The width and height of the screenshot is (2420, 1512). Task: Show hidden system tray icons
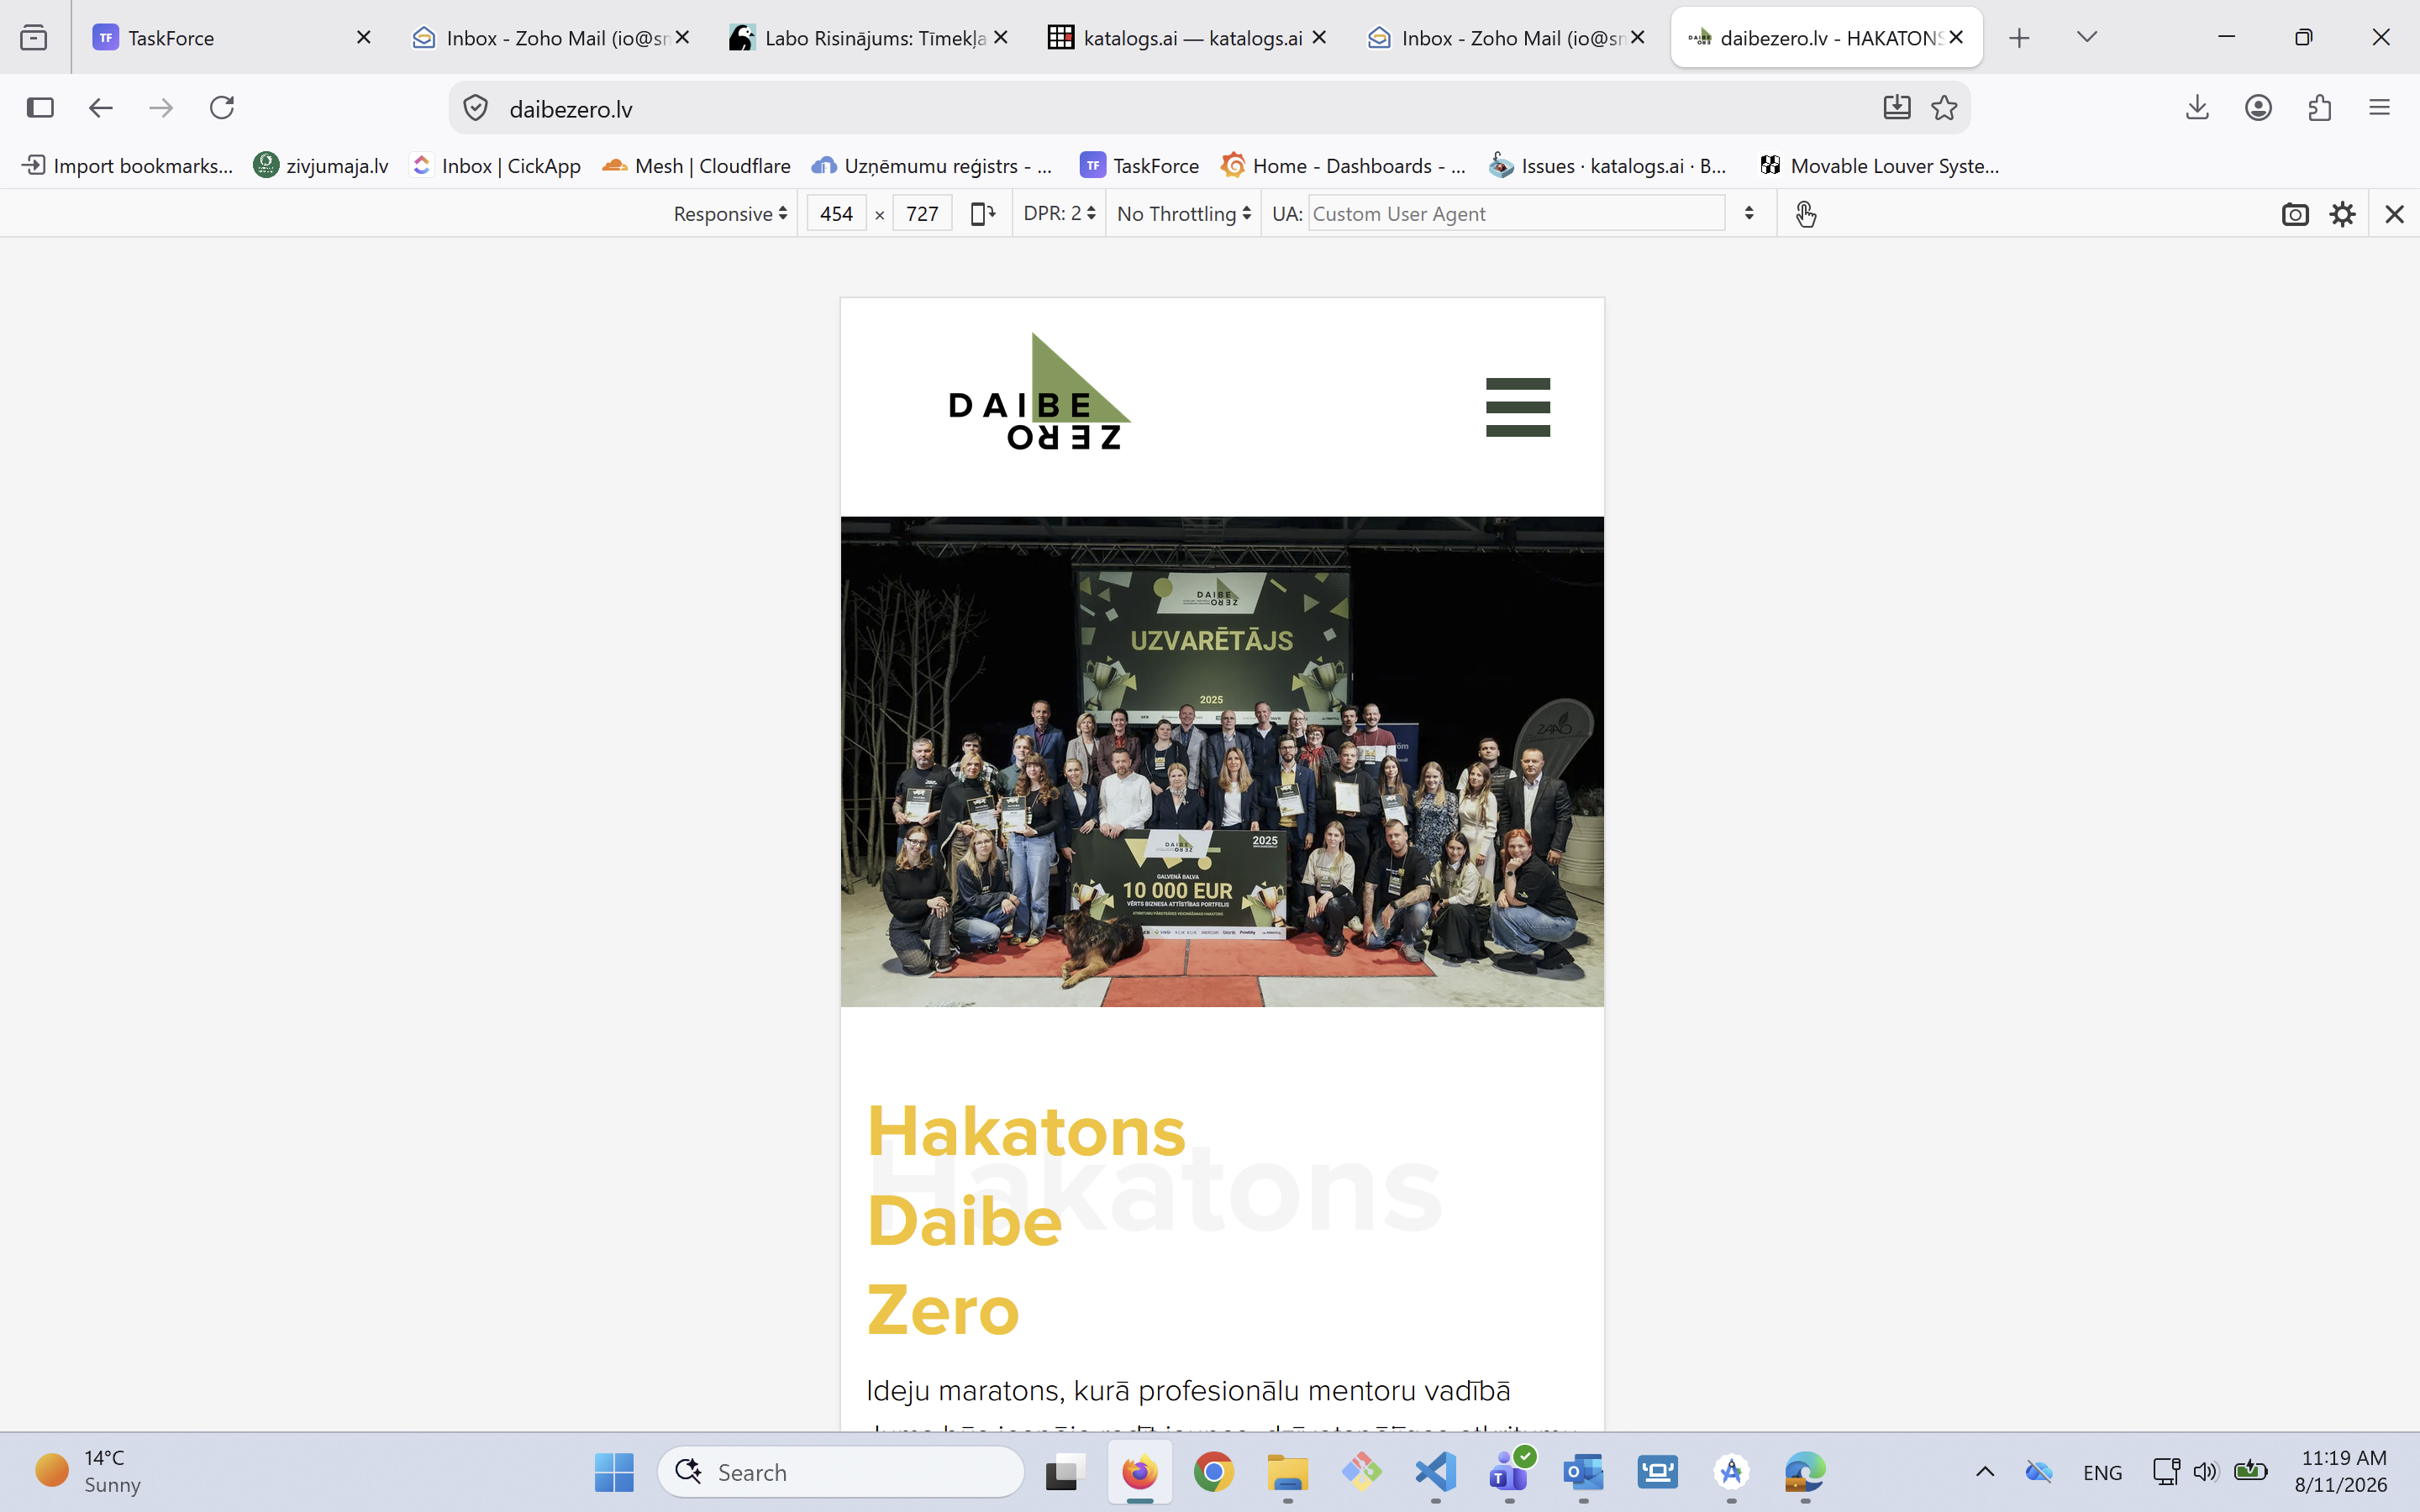point(1985,1472)
